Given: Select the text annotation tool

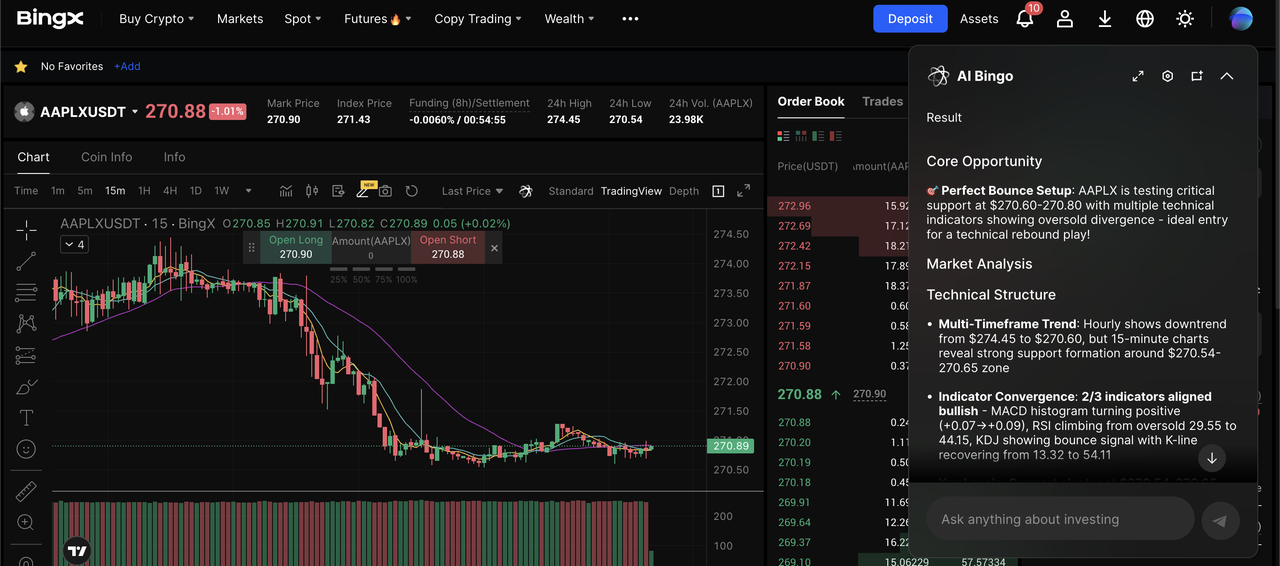Looking at the screenshot, I should click(x=26, y=418).
